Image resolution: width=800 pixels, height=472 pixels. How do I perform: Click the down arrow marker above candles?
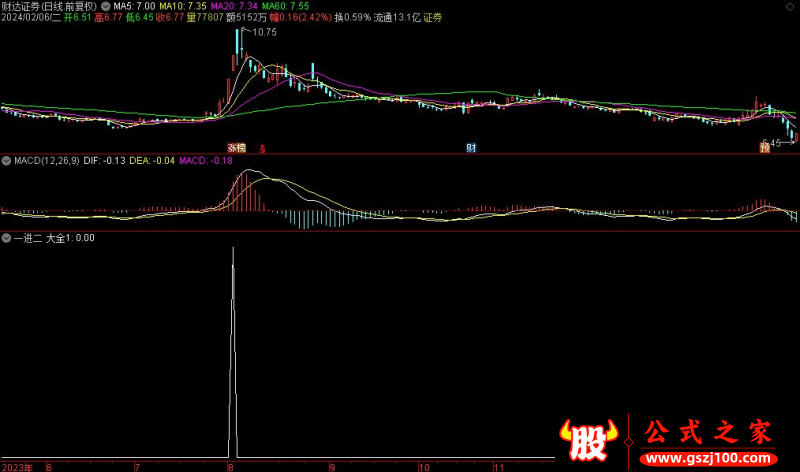coord(540,93)
